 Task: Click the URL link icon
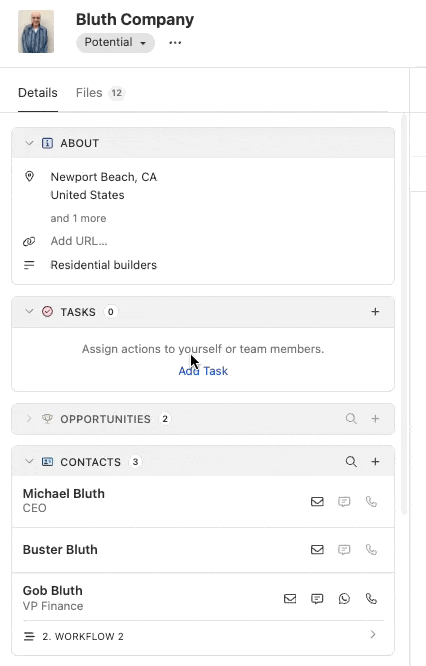click(x=29, y=241)
